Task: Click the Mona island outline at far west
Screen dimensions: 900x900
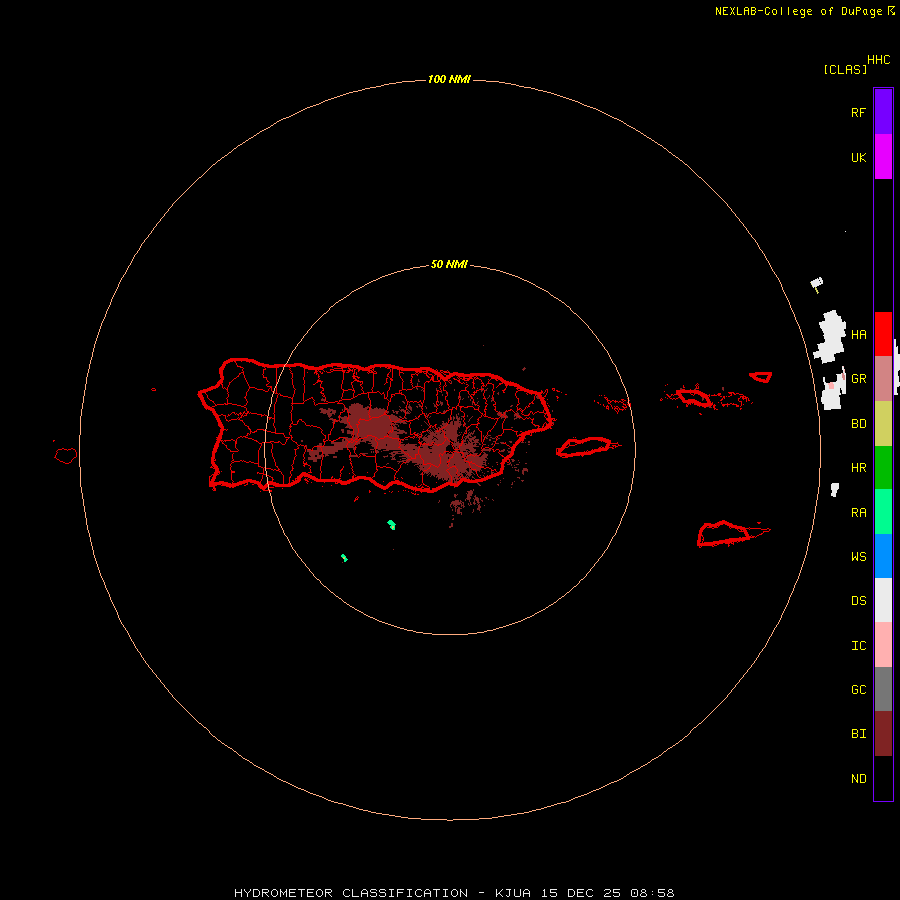Action: [66, 456]
